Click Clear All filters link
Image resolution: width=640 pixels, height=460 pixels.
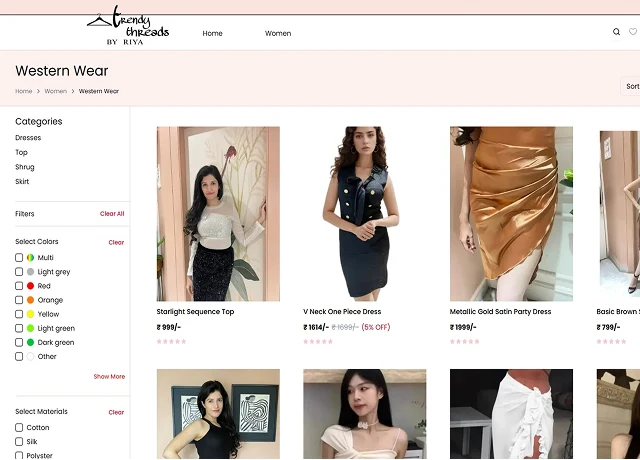(112, 214)
